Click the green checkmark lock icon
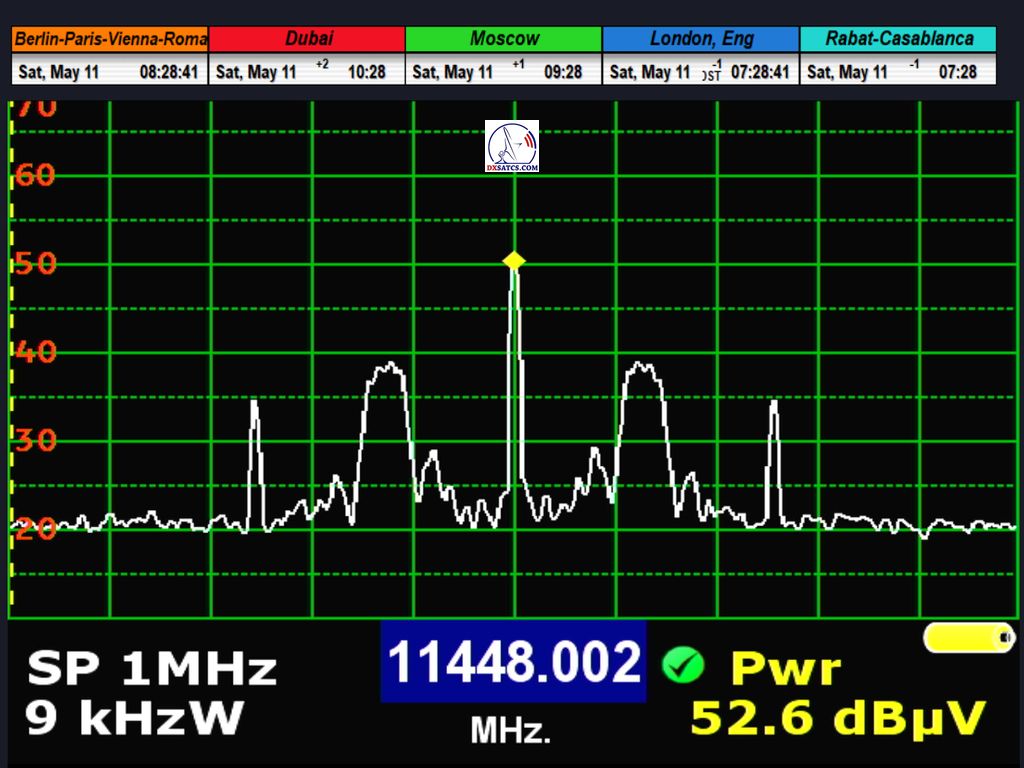This screenshot has width=1024, height=768. (683, 664)
